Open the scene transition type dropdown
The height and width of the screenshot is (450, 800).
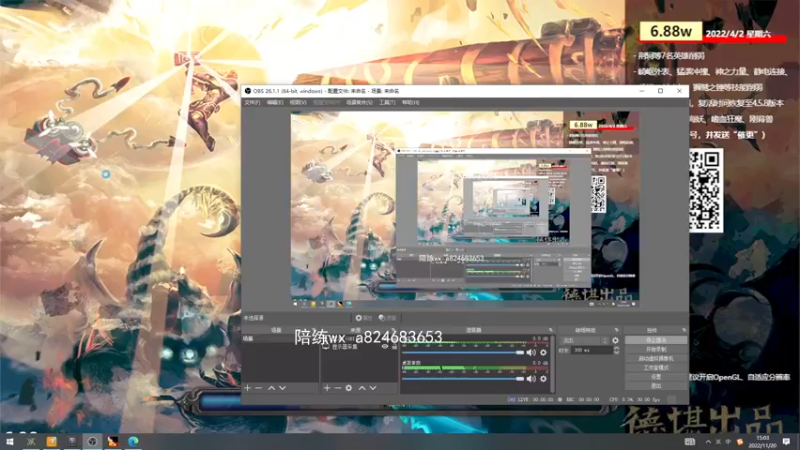[585, 340]
